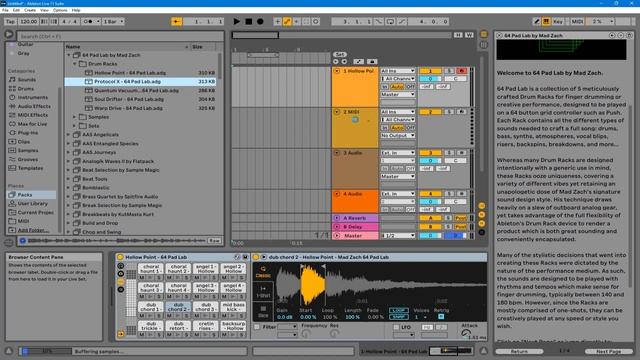Select Sounds category in browser
Viewport: 640px width, 360px height.
point(27,80)
